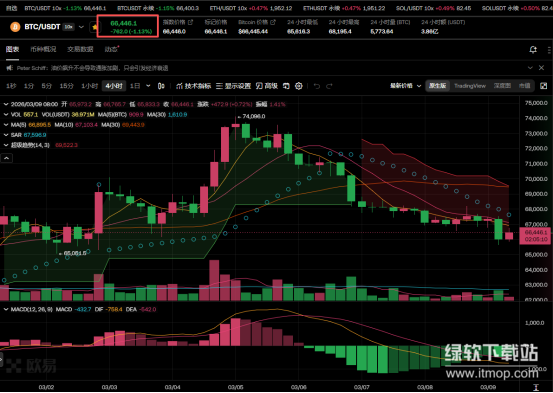553x393 pixels.
Task: Select the 交易数据 tab
Action: 80,49
